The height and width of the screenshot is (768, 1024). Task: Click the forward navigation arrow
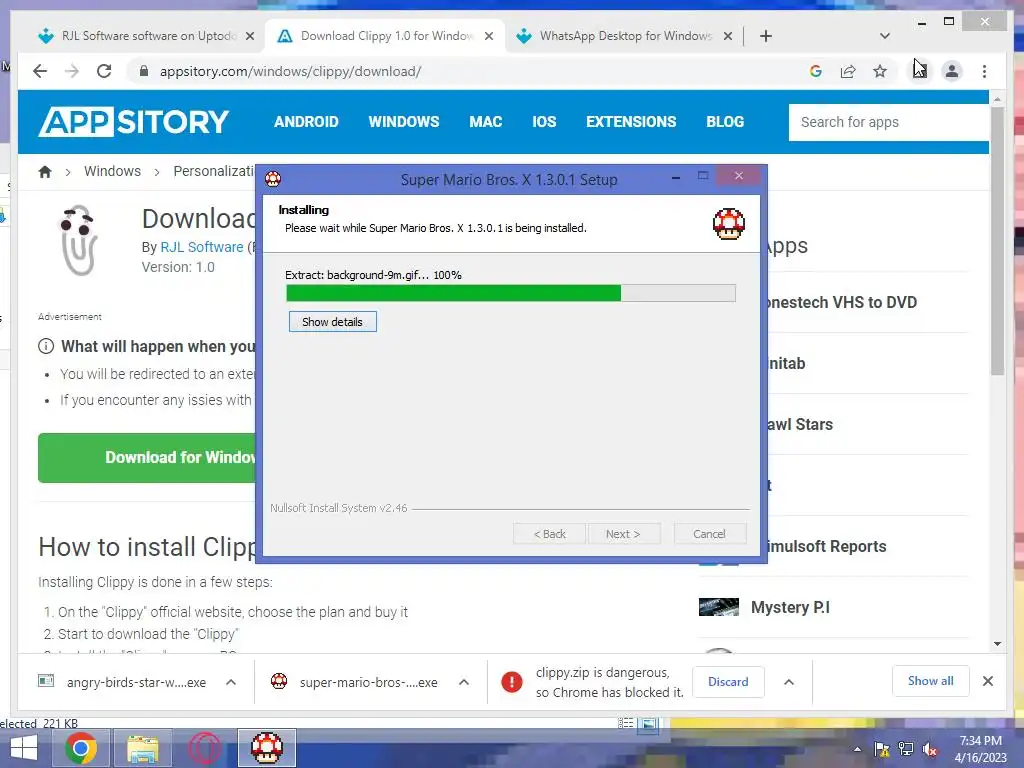point(72,71)
